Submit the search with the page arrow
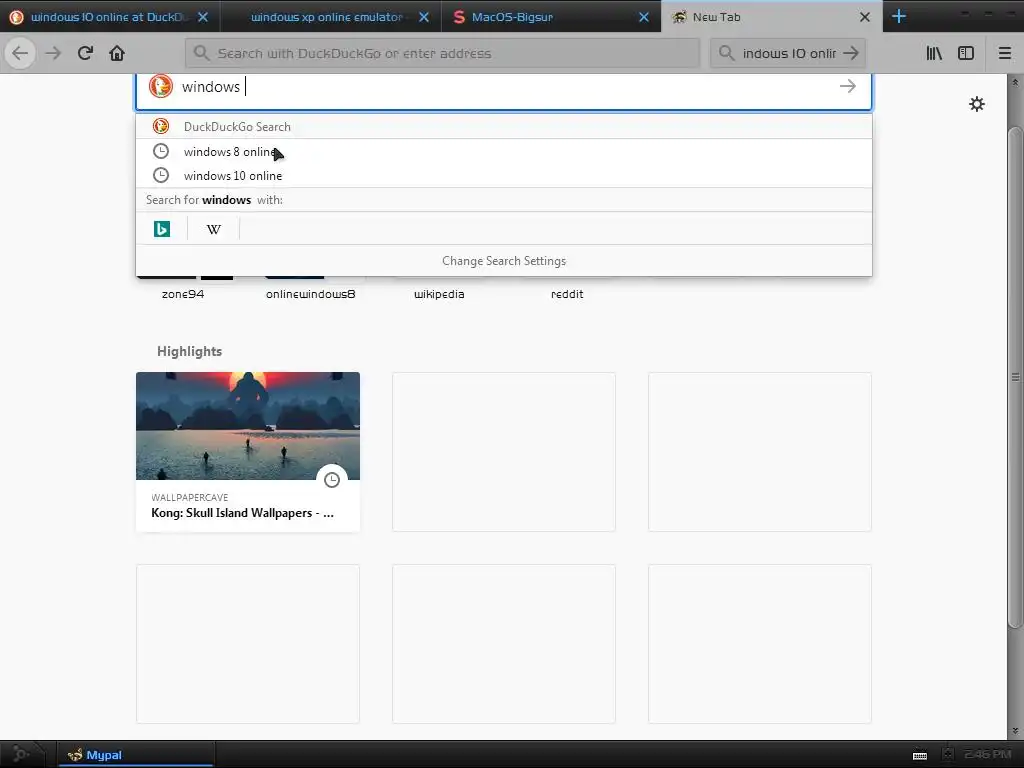Image resolution: width=1024 pixels, height=768 pixels. click(x=848, y=86)
